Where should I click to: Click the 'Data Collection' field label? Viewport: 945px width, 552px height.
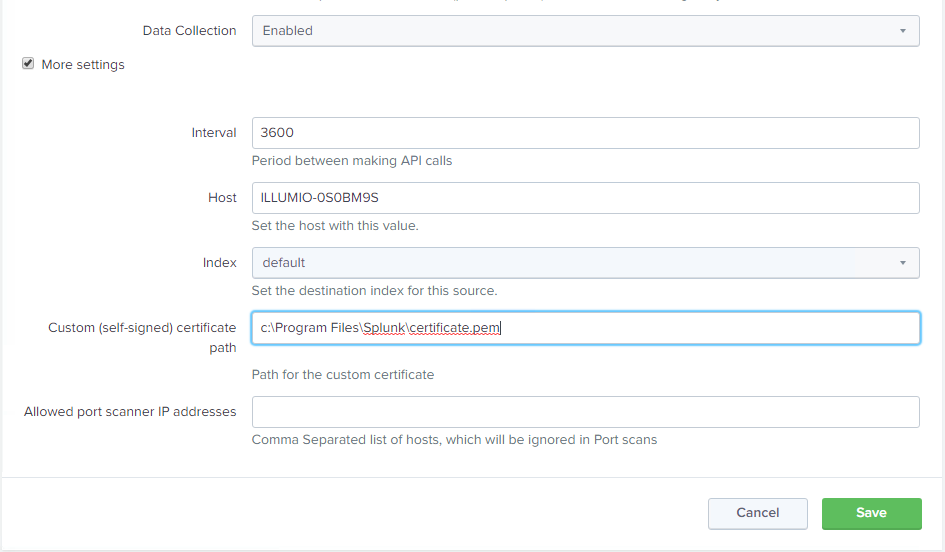click(x=189, y=31)
